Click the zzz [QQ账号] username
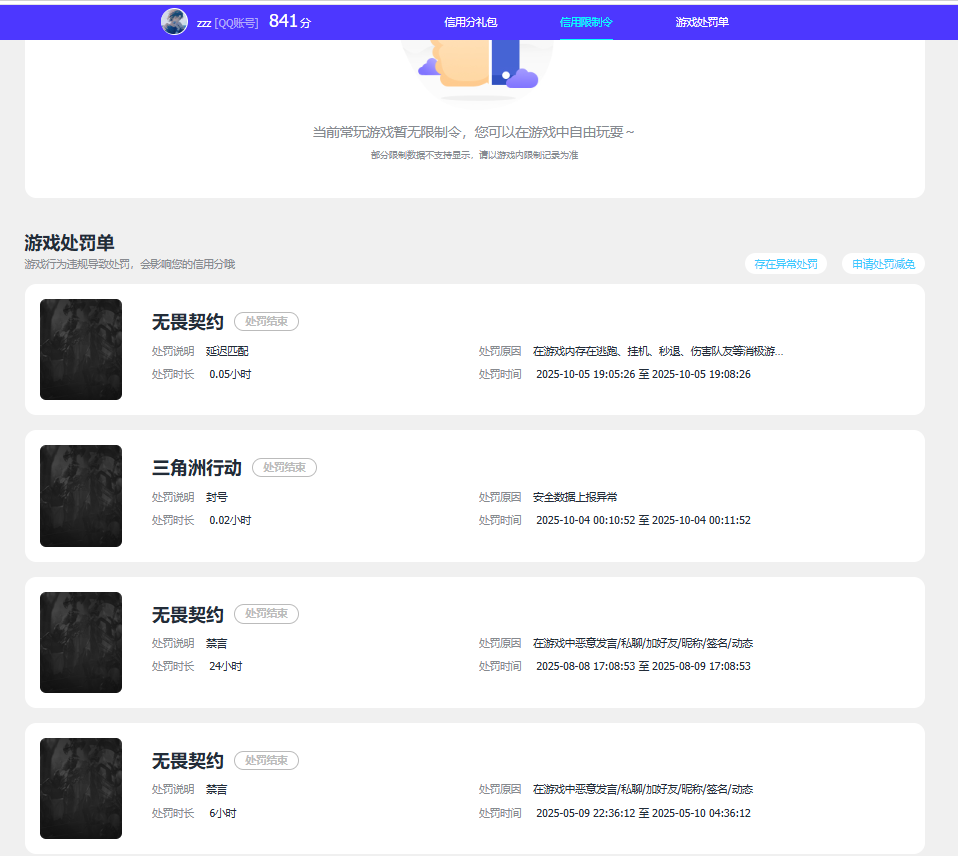 pyautogui.click(x=227, y=23)
